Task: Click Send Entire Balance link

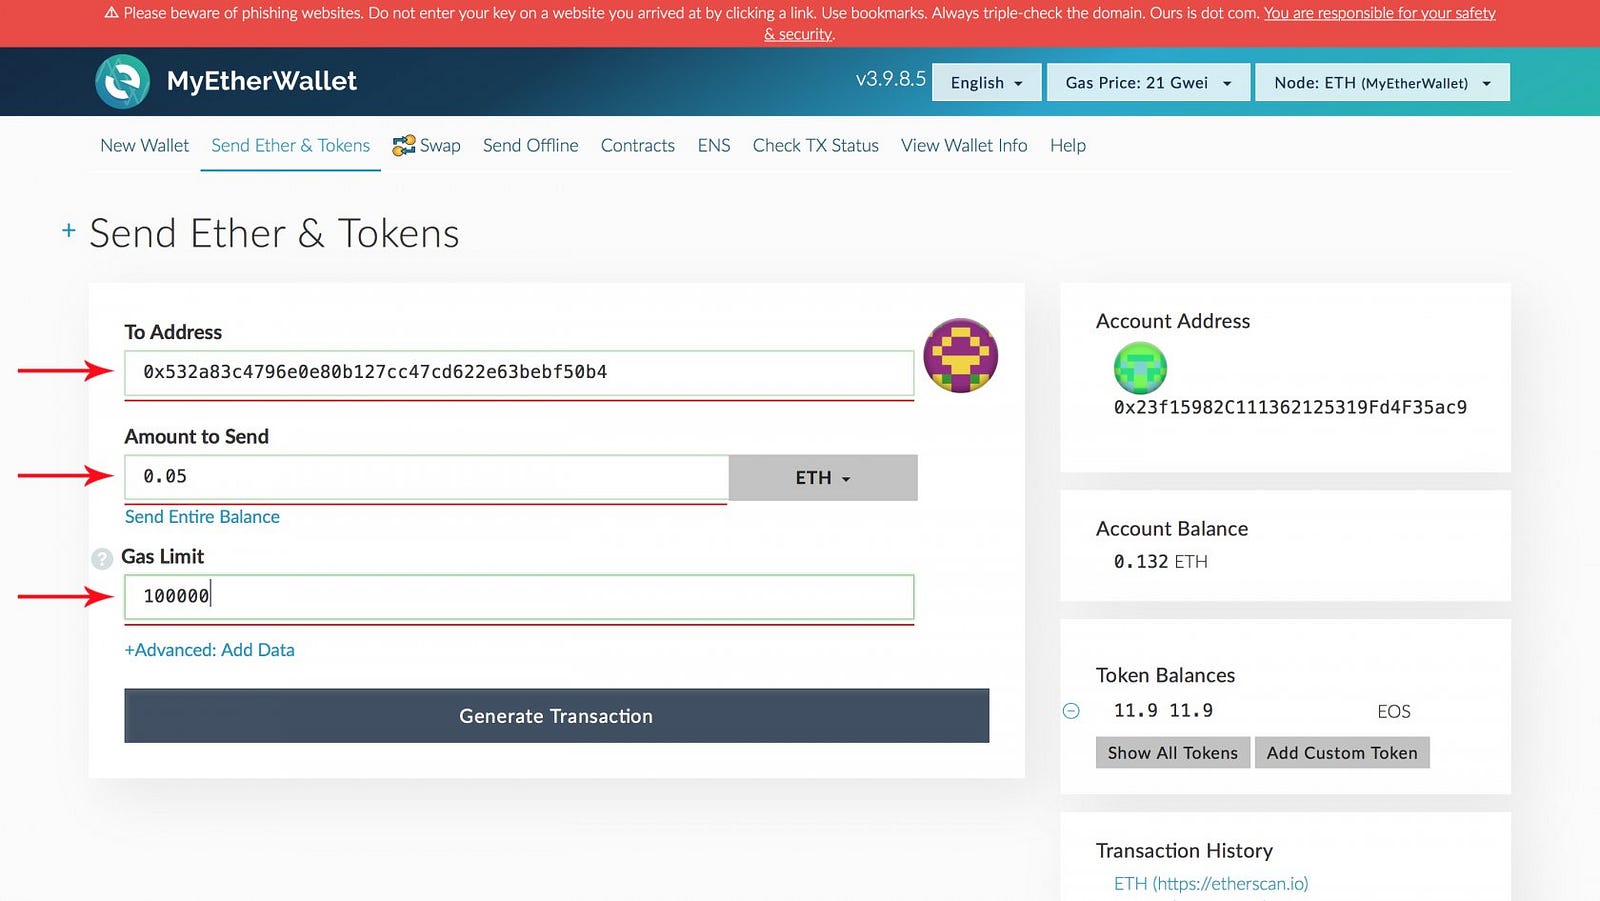Action: tap(202, 517)
